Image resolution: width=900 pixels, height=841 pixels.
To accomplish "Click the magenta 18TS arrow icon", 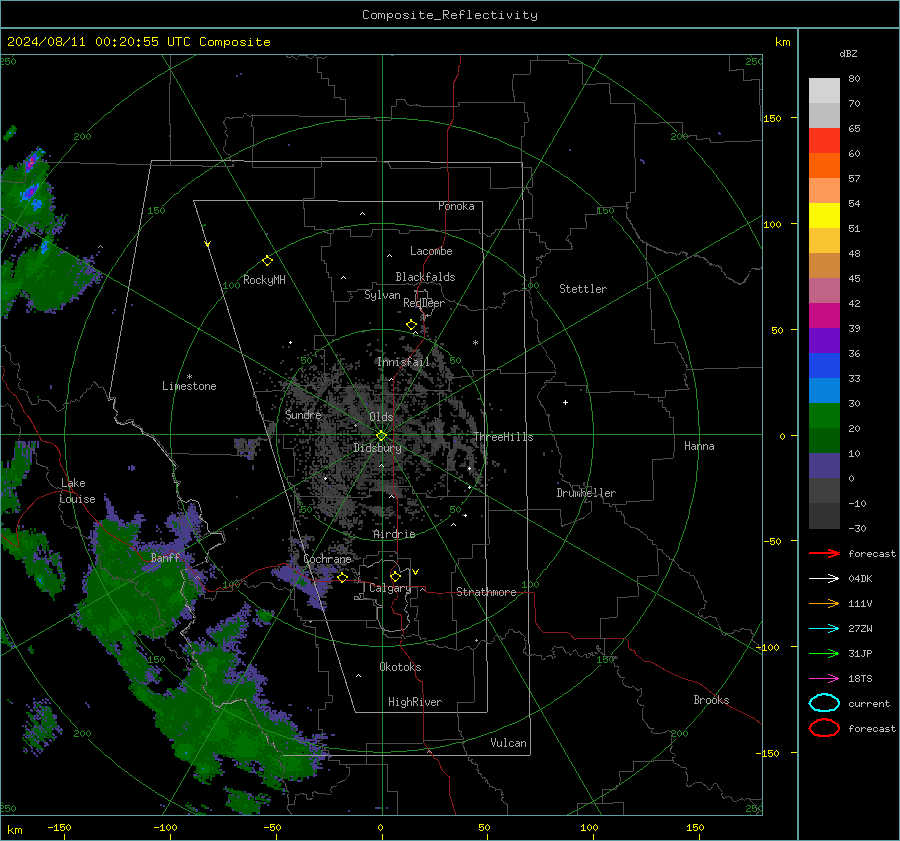I will click(x=824, y=679).
